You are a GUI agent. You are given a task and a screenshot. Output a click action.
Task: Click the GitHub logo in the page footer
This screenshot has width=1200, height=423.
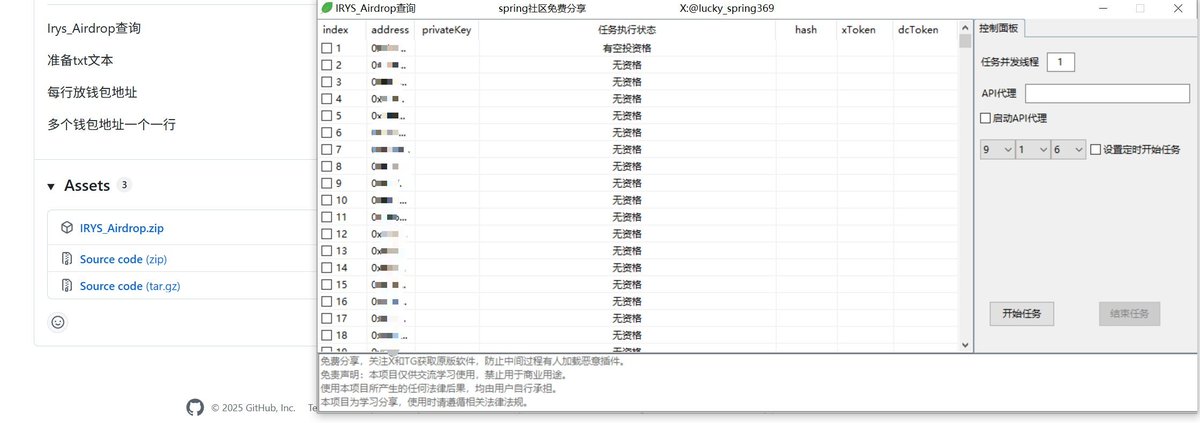coord(195,407)
